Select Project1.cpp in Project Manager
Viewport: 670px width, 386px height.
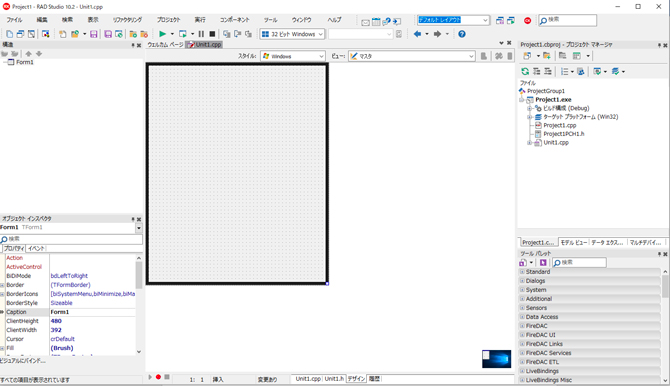pos(559,125)
